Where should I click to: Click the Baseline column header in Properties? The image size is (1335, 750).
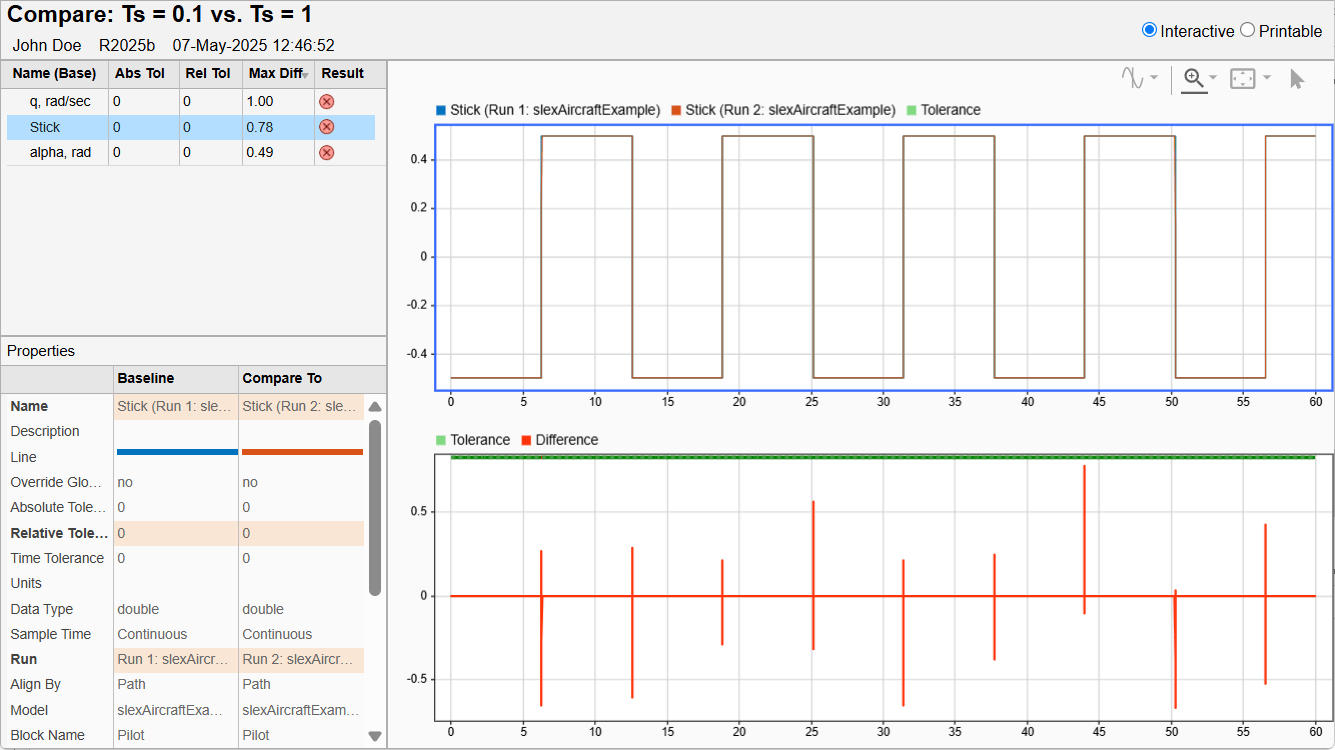click(176, 379)
